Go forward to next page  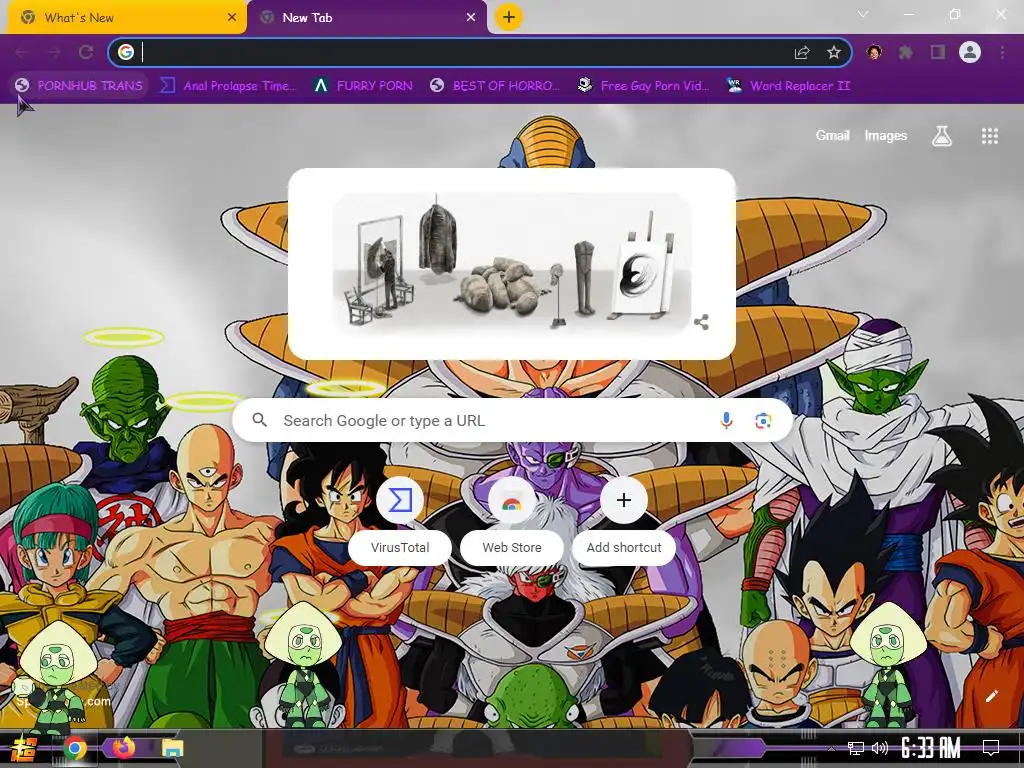coord(54,52)
